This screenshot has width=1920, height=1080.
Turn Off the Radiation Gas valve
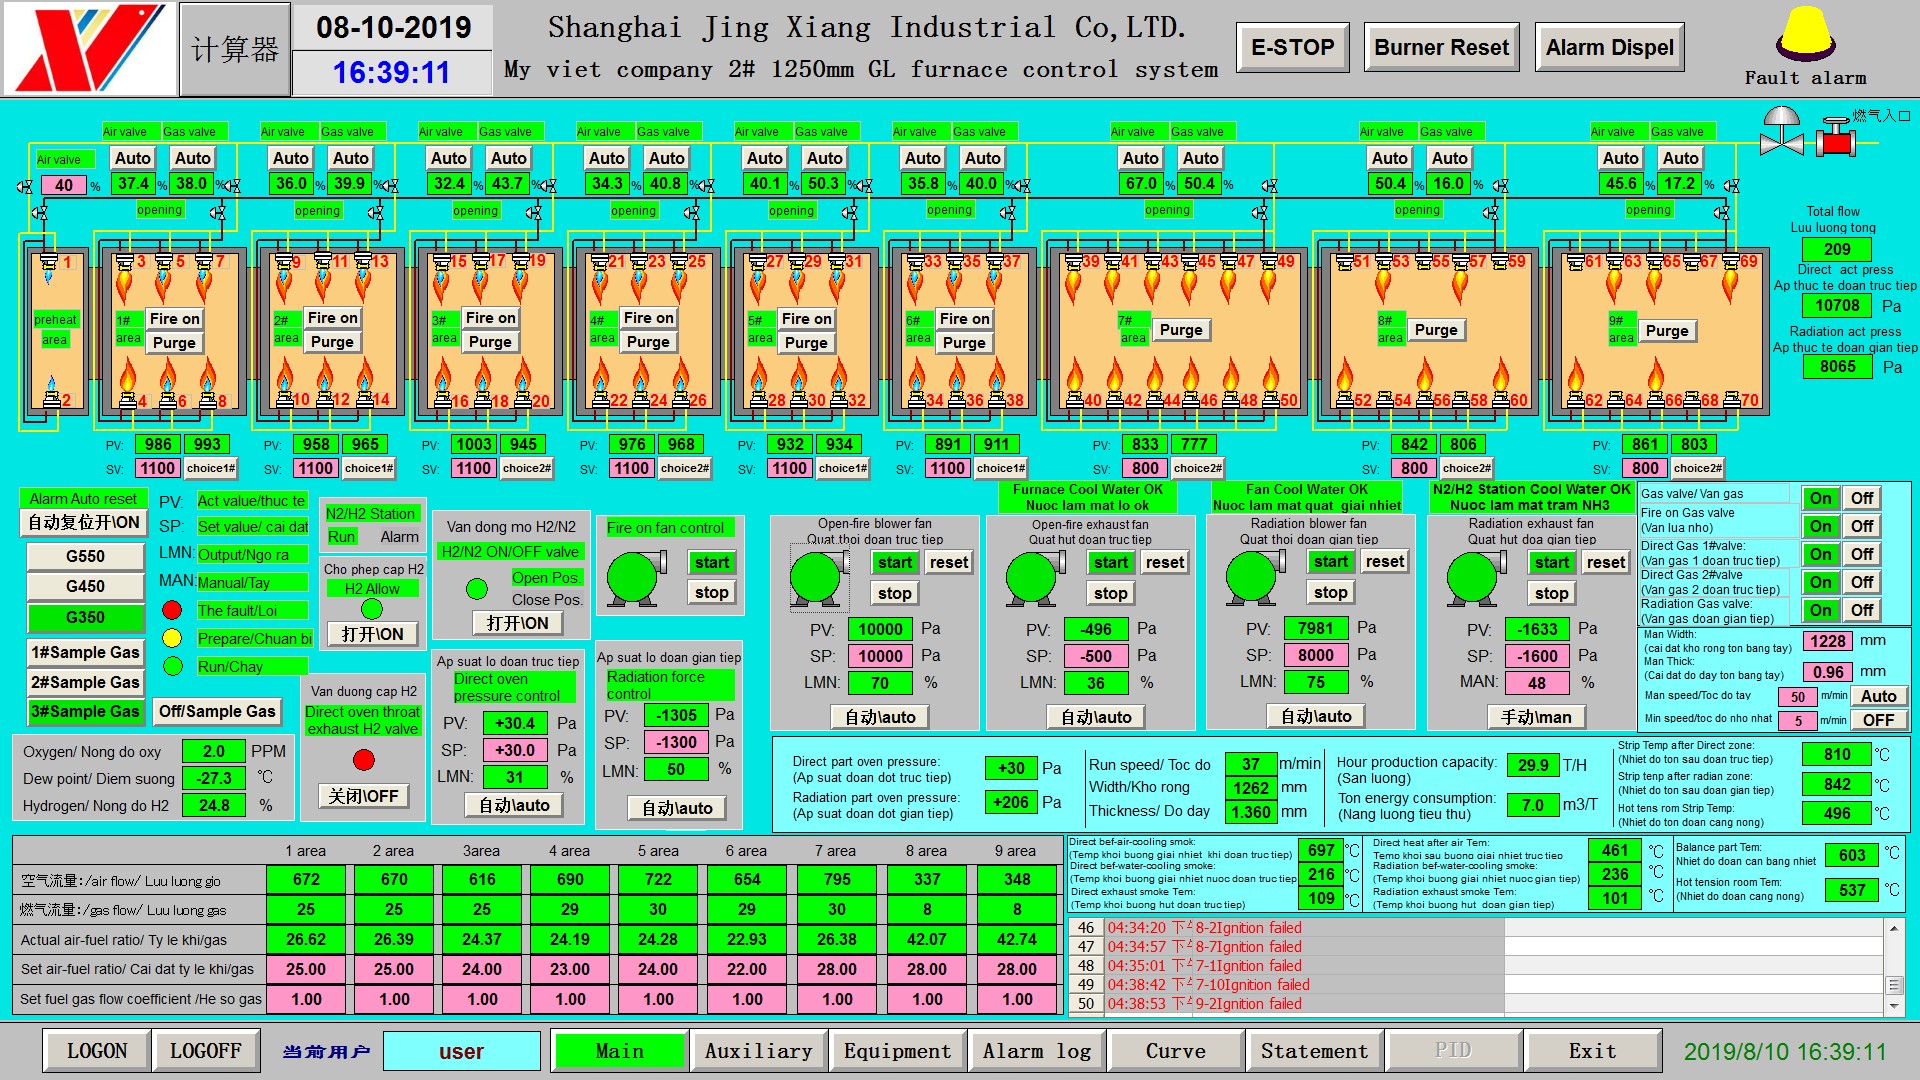[x=1861, y=610]
